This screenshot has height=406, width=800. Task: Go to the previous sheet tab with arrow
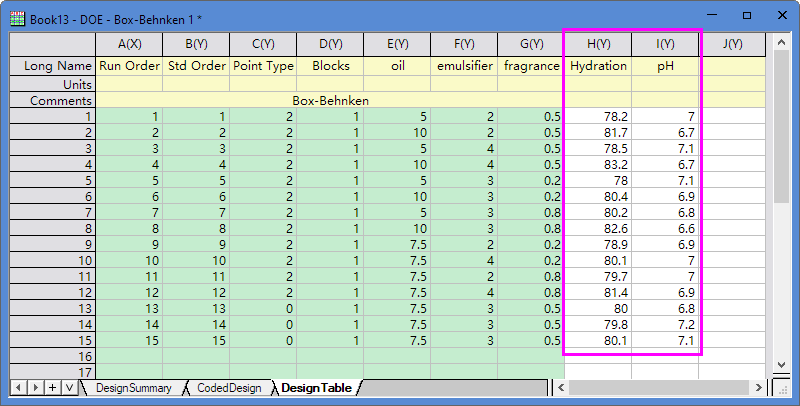tap(19, 388)
